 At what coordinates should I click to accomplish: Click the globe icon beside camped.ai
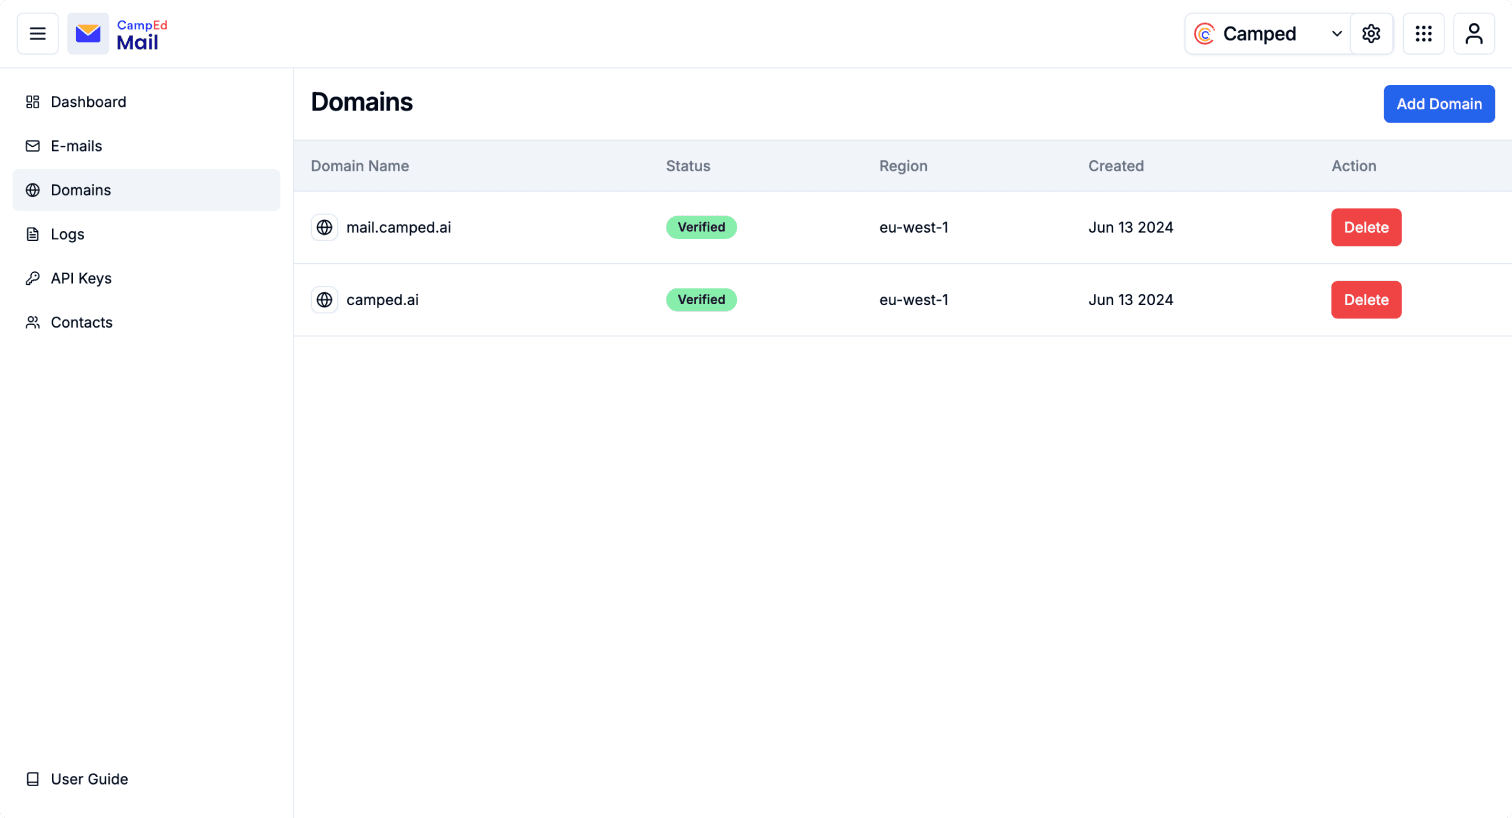[x=324, y=300]
